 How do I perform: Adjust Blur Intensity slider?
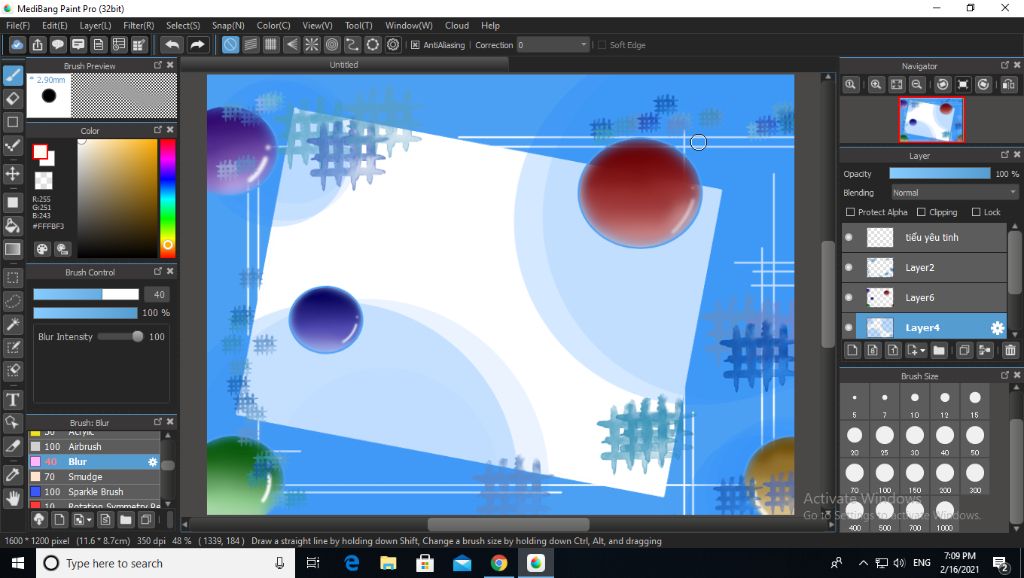click(x=121, y=336)
